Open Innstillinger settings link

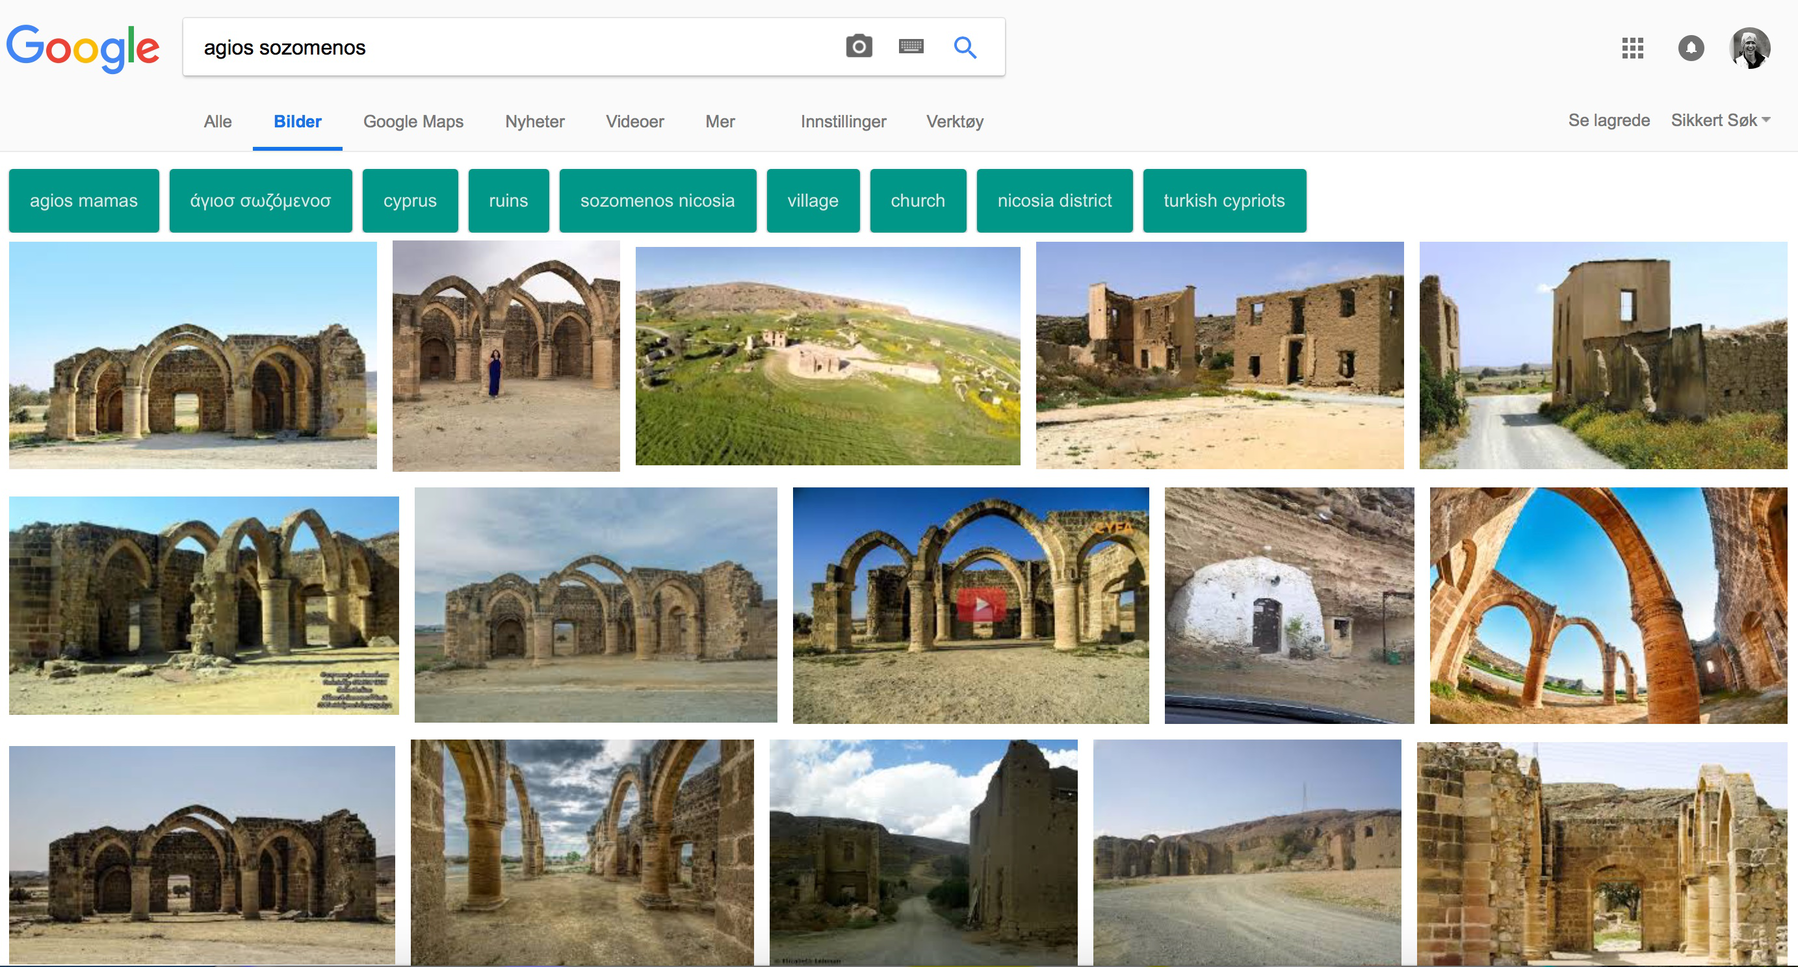[843, 121]
